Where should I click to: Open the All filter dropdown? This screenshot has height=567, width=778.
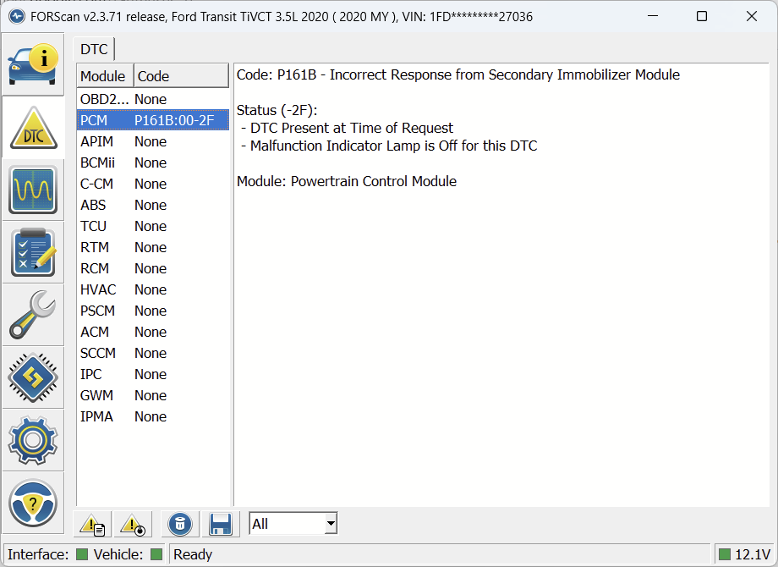point(293,523)
